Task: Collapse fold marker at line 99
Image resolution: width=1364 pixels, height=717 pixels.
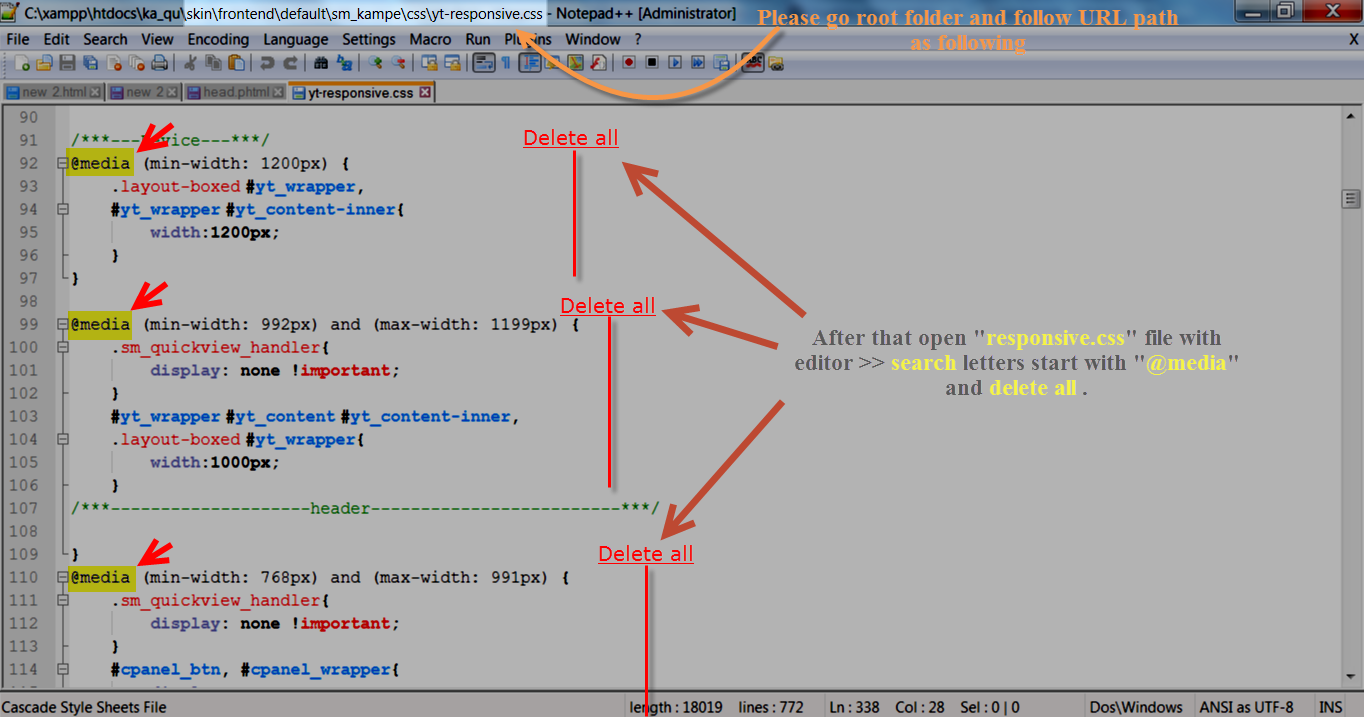Action: coord(64,324)
